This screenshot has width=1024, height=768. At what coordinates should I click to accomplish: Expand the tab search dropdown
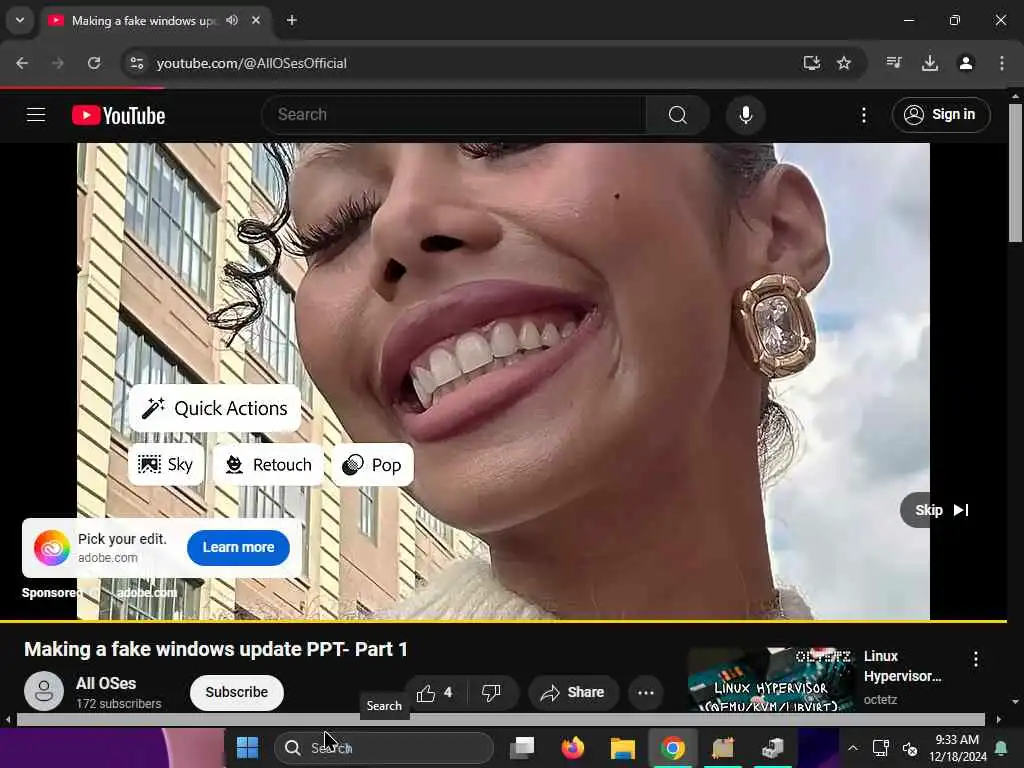20,20
